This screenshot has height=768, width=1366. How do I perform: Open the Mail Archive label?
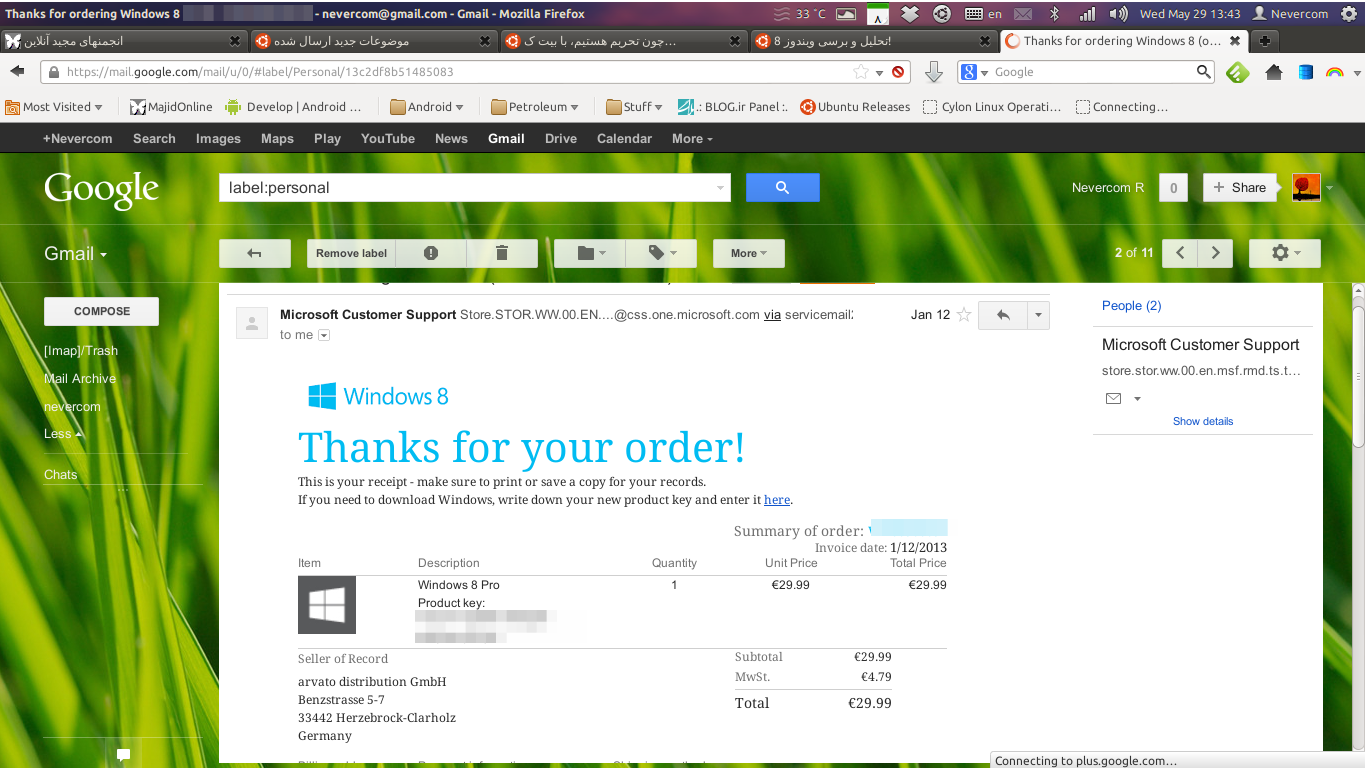pos(80,379)
